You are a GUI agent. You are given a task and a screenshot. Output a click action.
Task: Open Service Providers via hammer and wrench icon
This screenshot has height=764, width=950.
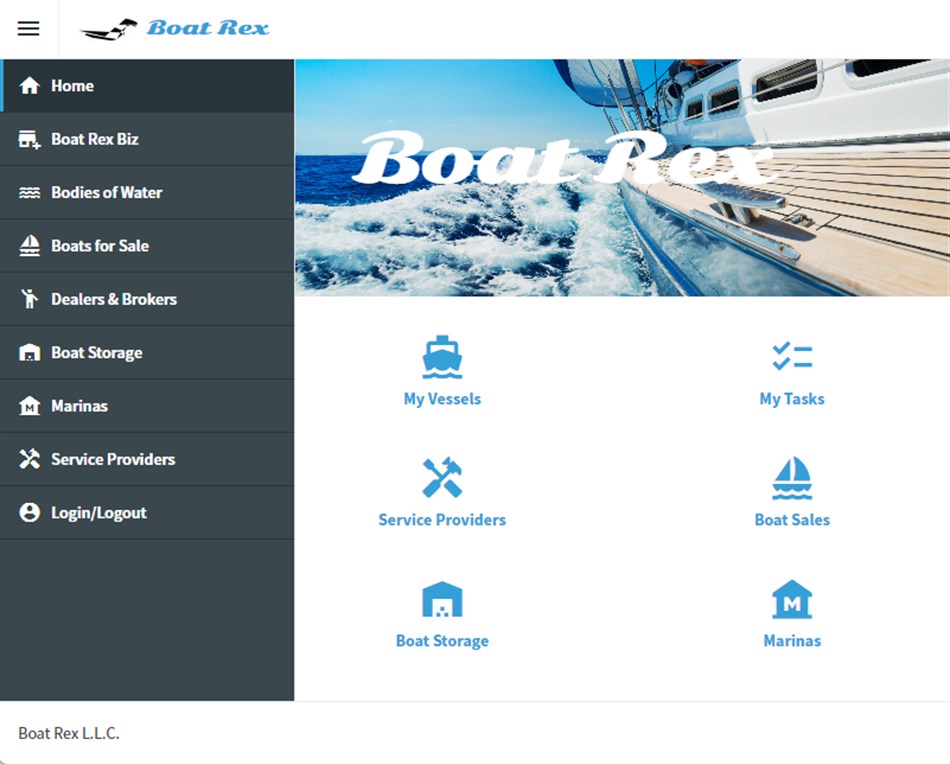pyautogui.click(x=442, y=477)
